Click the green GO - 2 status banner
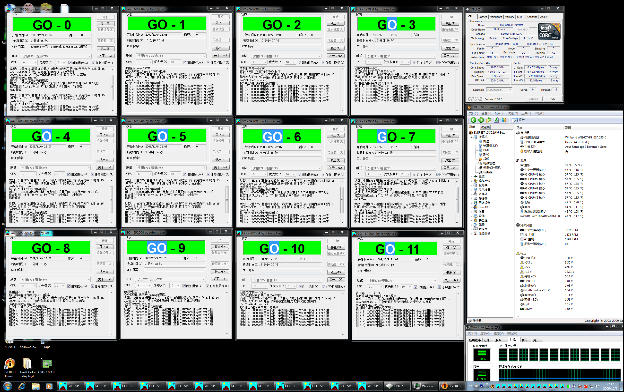The width and height of the screenshot is (624, 392). click(282, 24)
